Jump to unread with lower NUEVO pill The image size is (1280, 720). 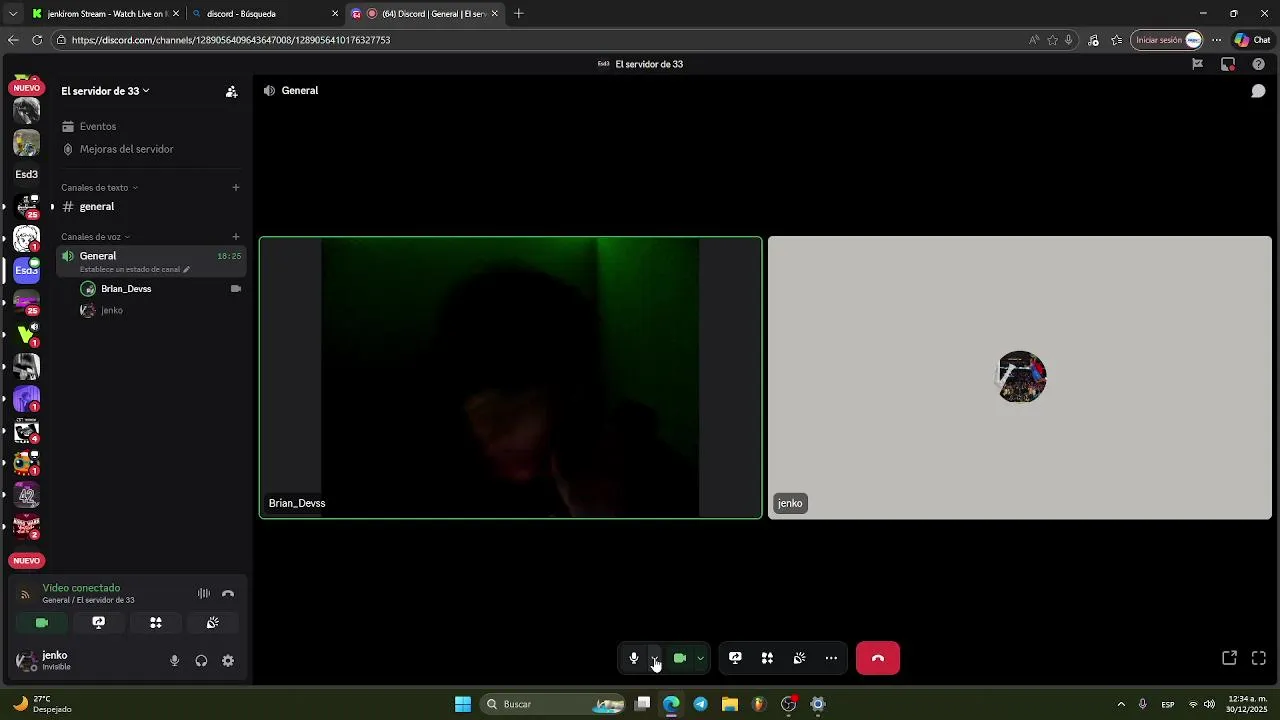27,561
